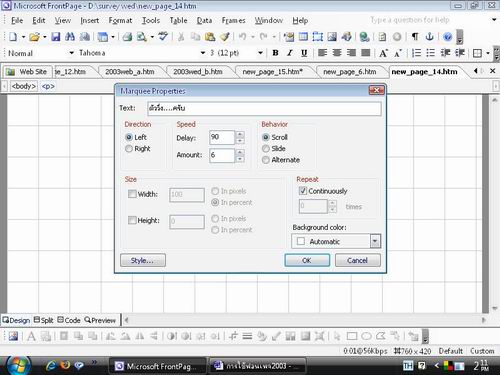Screen dimensions: 500x375
Task: Select the Slide behavior option
Action: 266,148
